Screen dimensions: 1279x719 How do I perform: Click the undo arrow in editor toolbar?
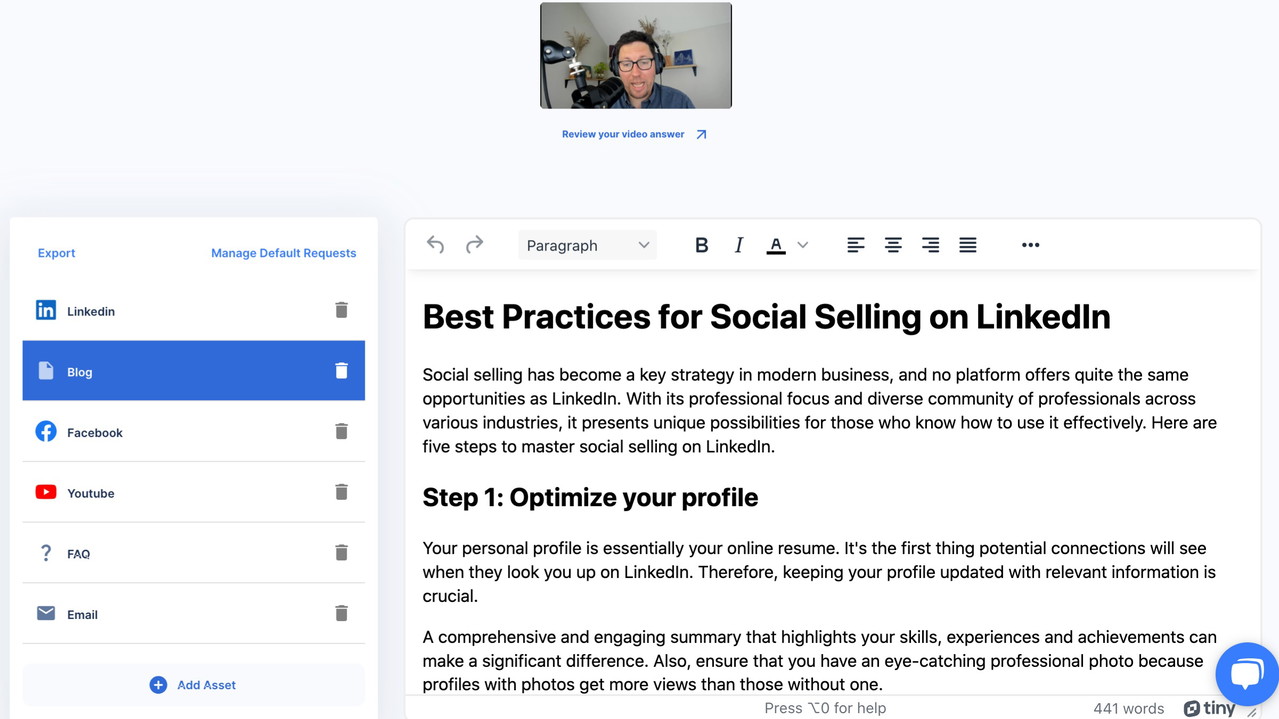click(x=435, y=245)
